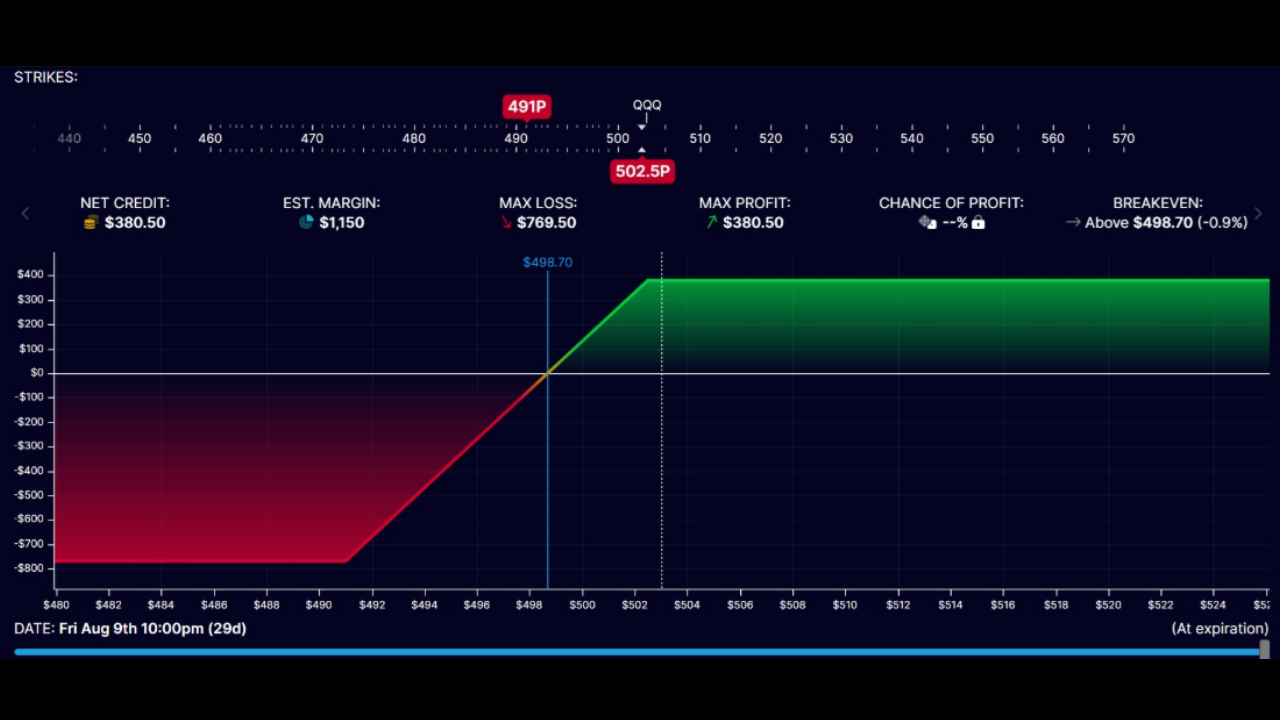Click the arrow icon before Above $498.70
Viewport: 1280px width, 720px height.
click(1073, 222)
